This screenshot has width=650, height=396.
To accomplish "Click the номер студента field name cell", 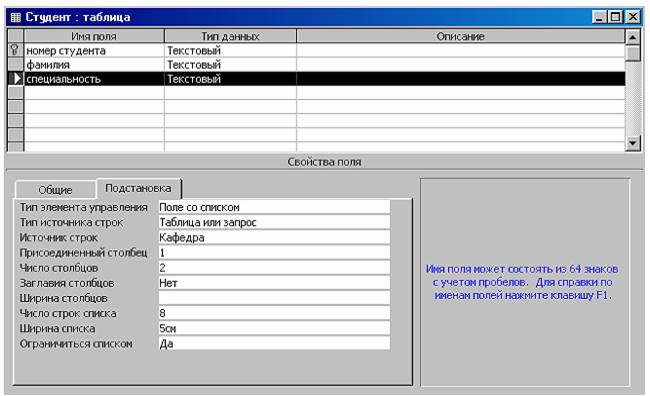I will coord(94,51).
